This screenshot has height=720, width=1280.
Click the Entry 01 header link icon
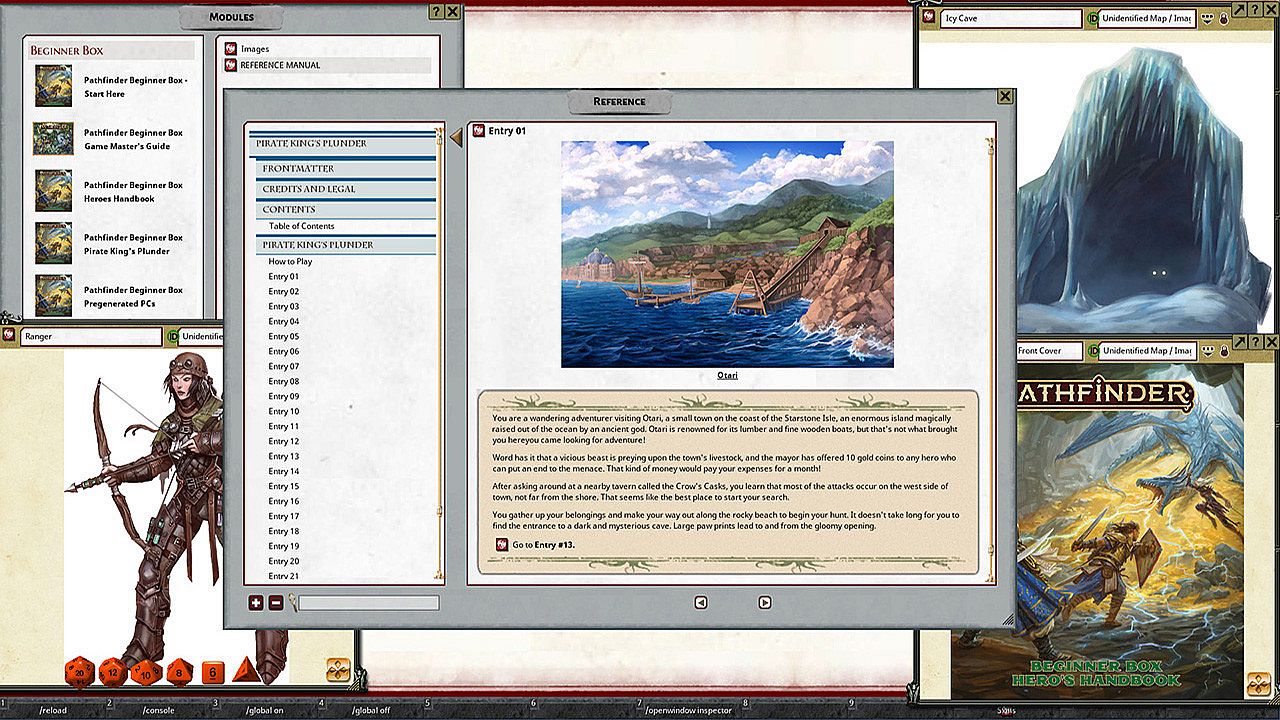478,131
